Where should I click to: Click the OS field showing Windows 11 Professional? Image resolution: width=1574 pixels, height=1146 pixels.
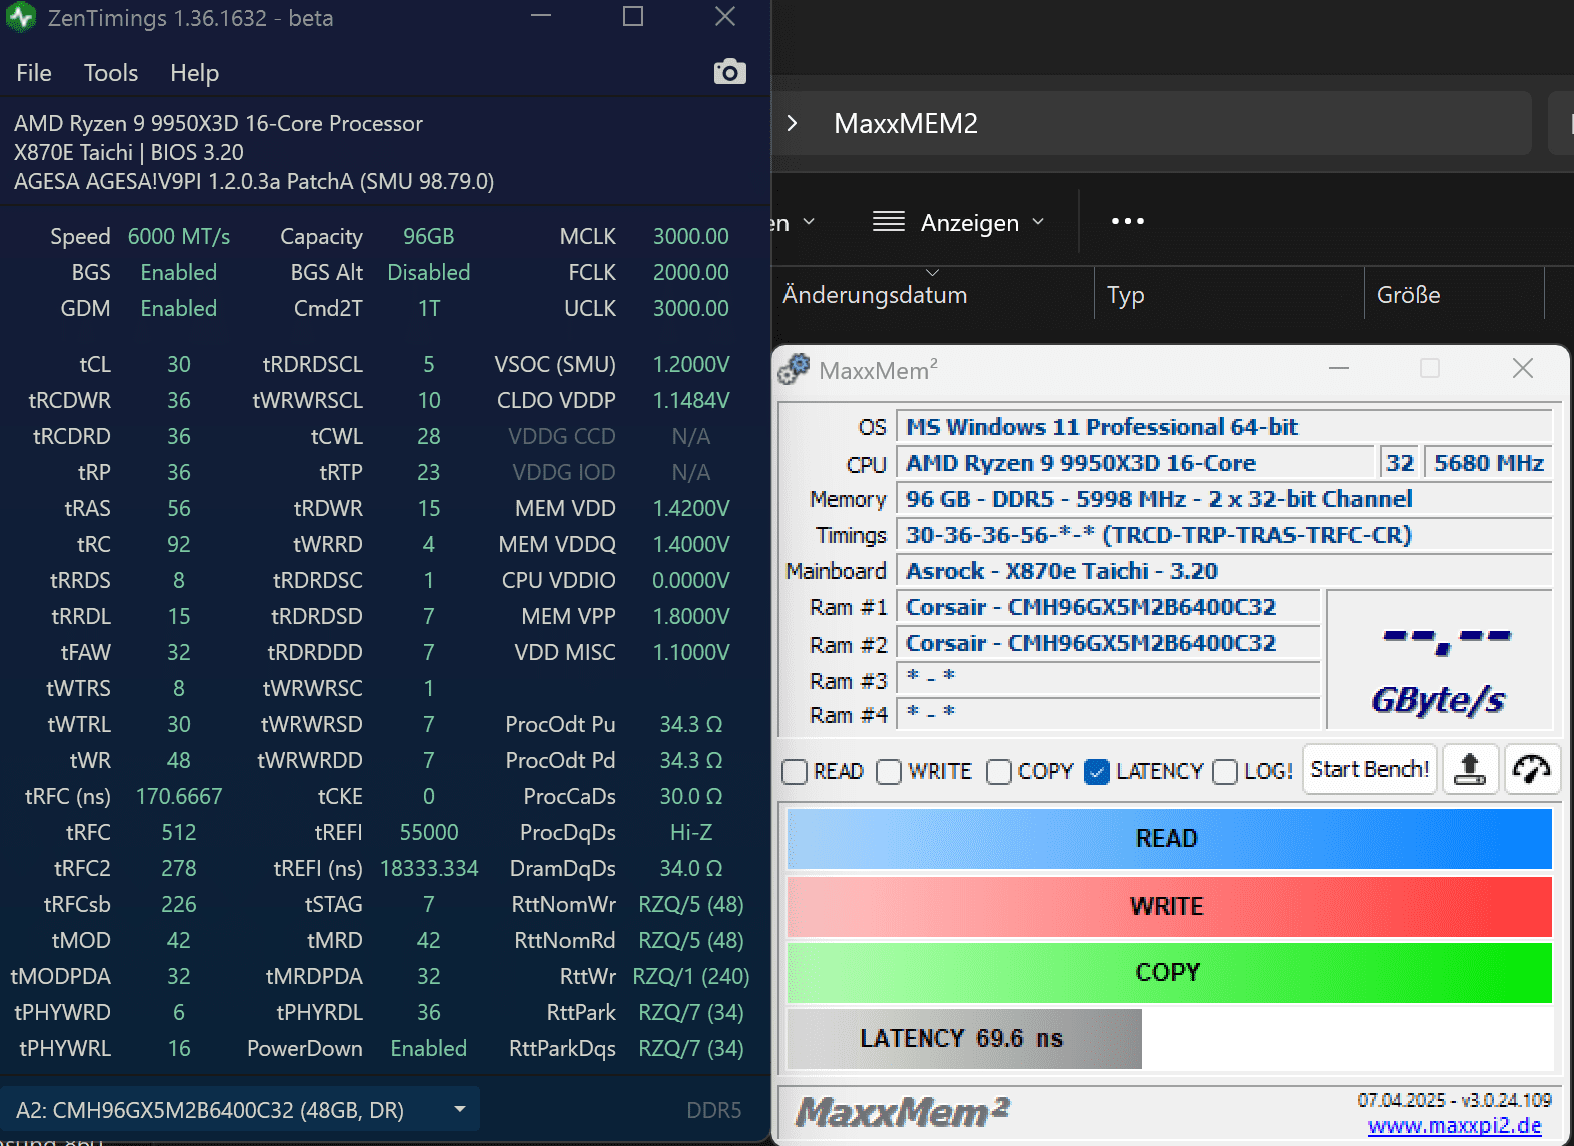click(1224, 427)
